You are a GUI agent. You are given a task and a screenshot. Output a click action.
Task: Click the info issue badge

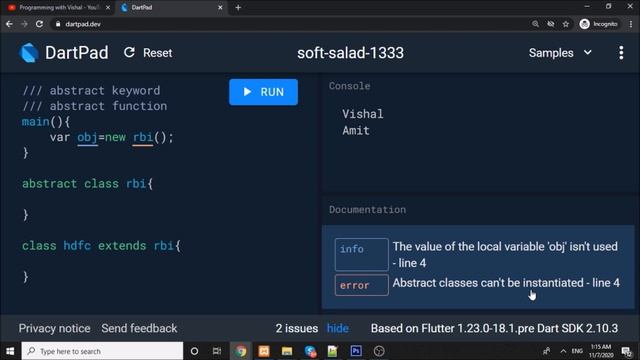pos(361,254)
